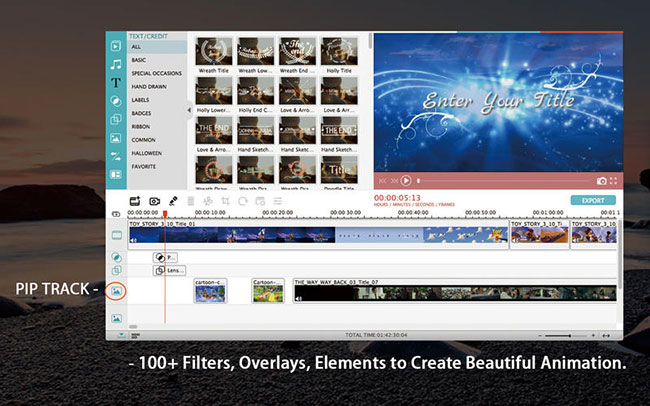650x406 pixels.
Task: Select the Wreath Title thumbnail
Action: pos(213,52)
